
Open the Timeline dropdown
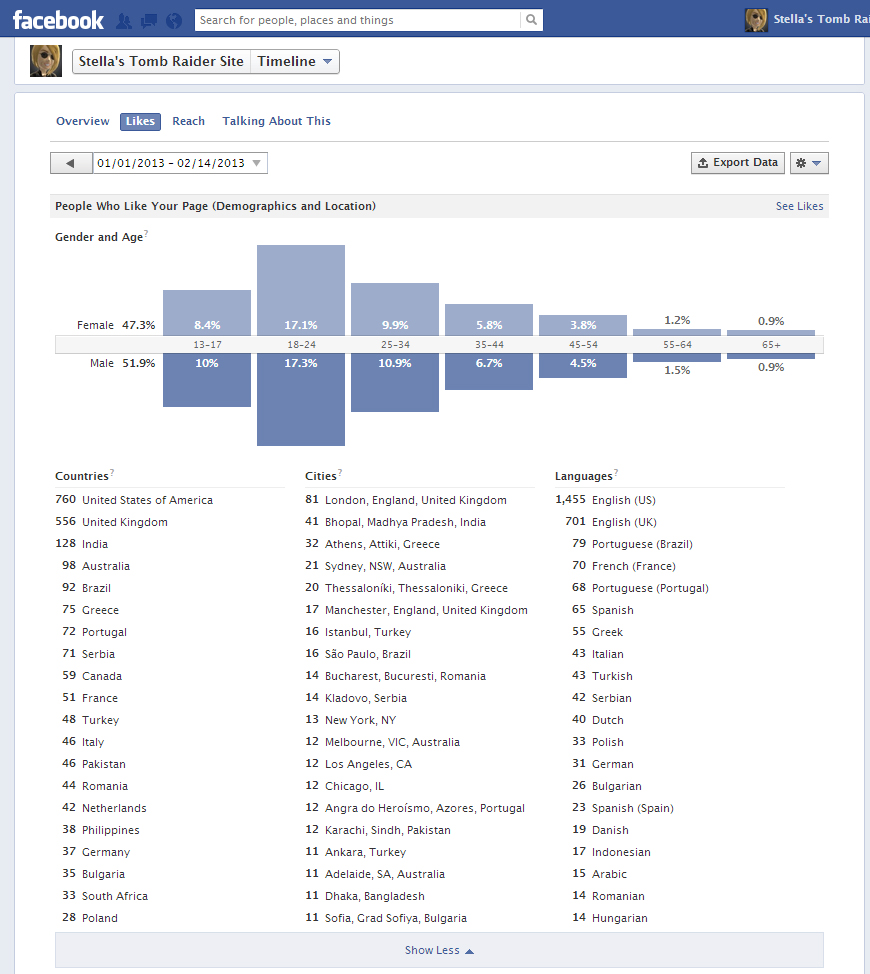point(295,62)
